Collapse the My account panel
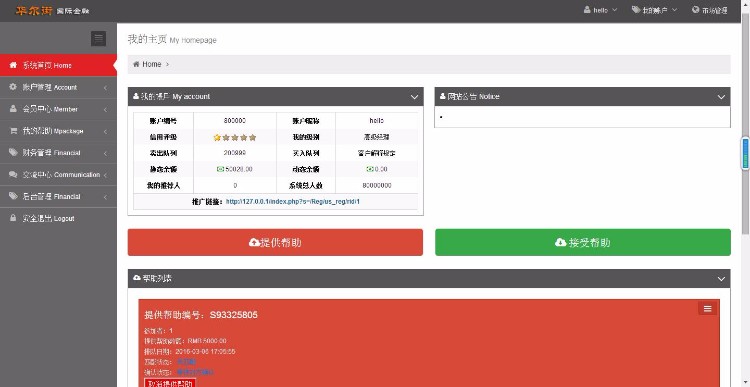 click(x=414, y=97)
